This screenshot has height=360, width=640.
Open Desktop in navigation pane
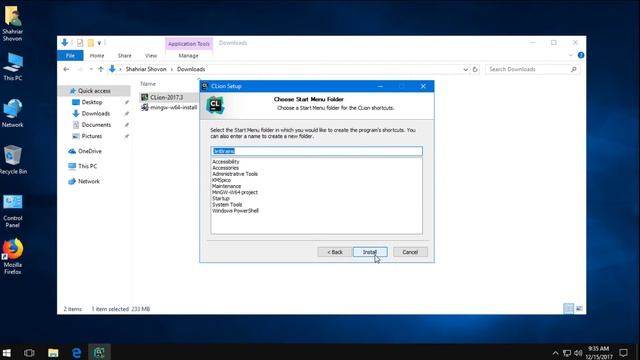tap(91, 102)
